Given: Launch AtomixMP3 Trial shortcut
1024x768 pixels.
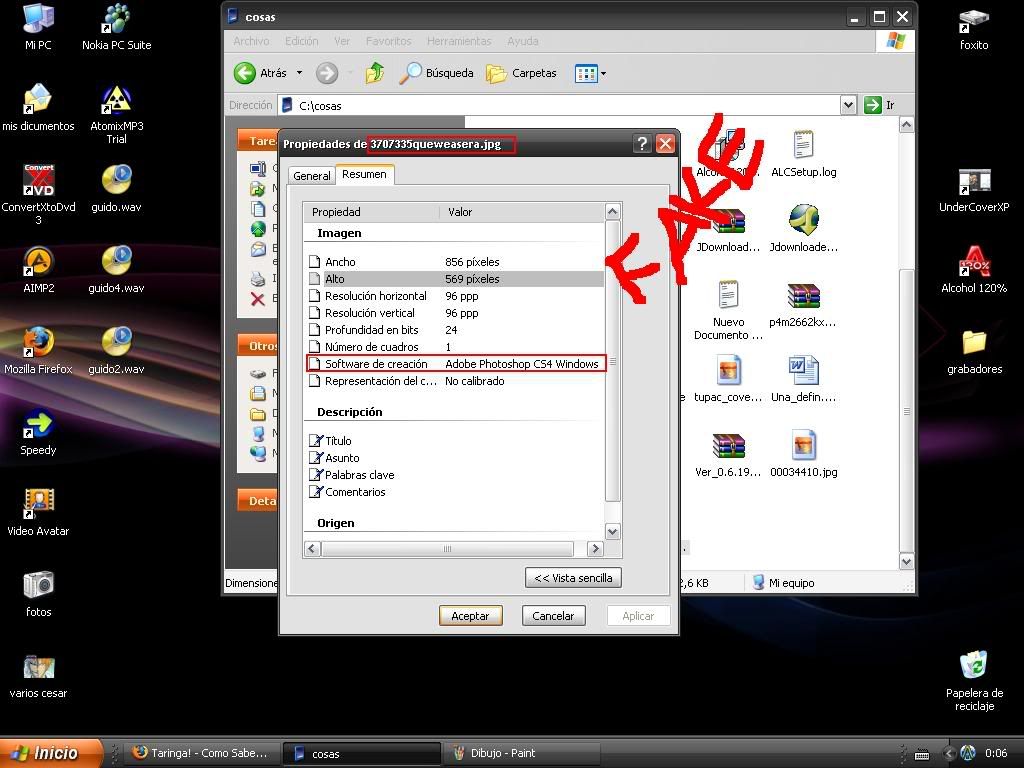Looking at the screenshot, I should point(116,114).
